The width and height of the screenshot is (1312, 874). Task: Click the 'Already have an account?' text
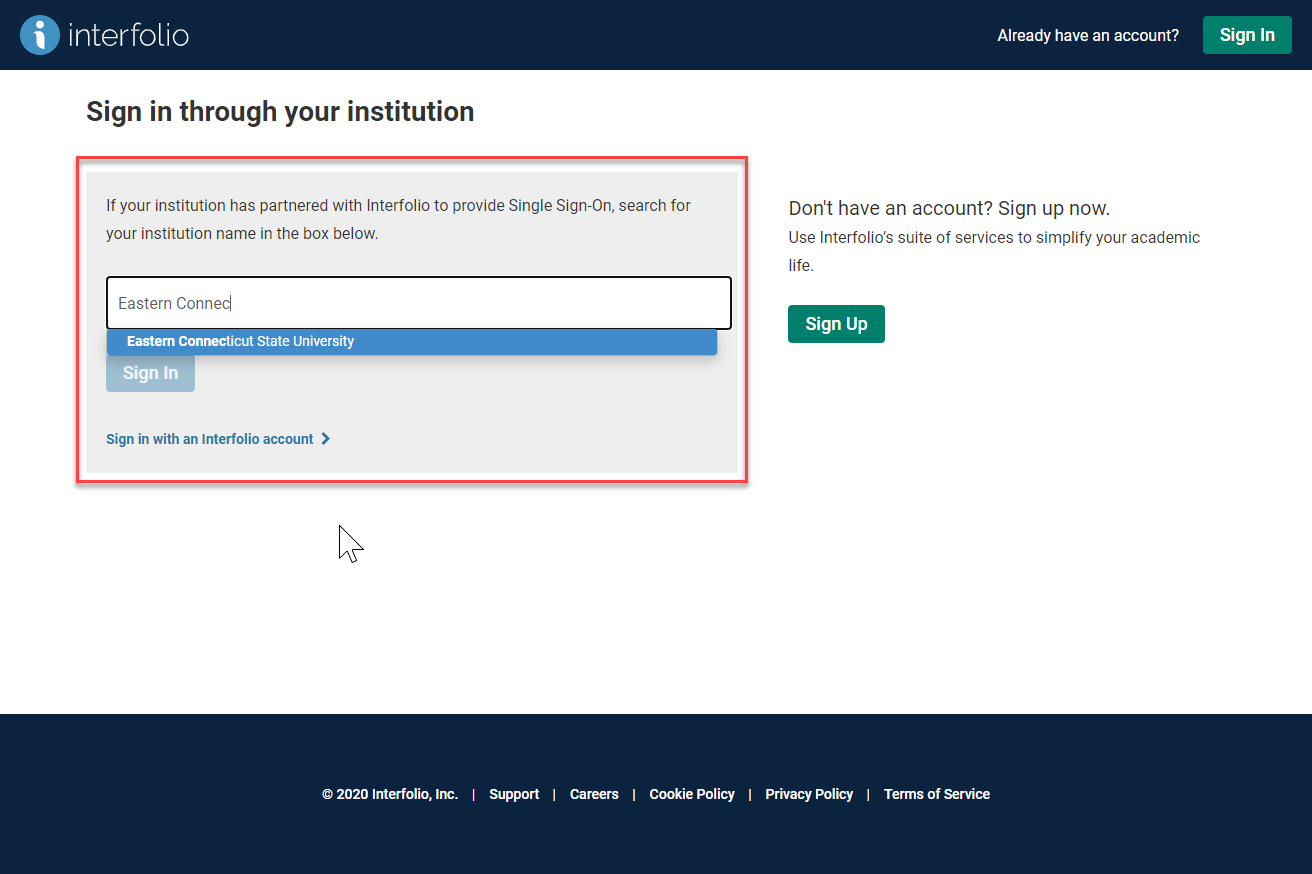tap(1088, 35)
